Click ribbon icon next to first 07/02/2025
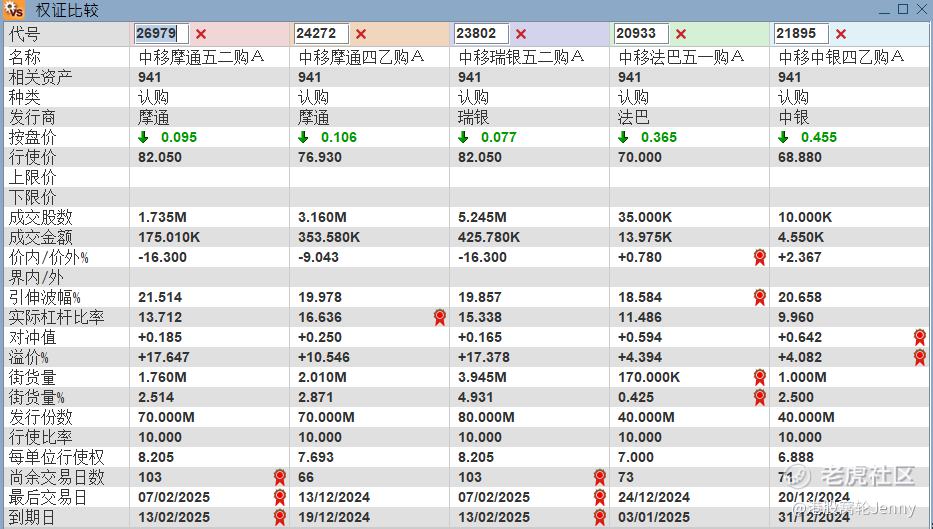Screen dimensions: 933x529 tap(280, 497)
